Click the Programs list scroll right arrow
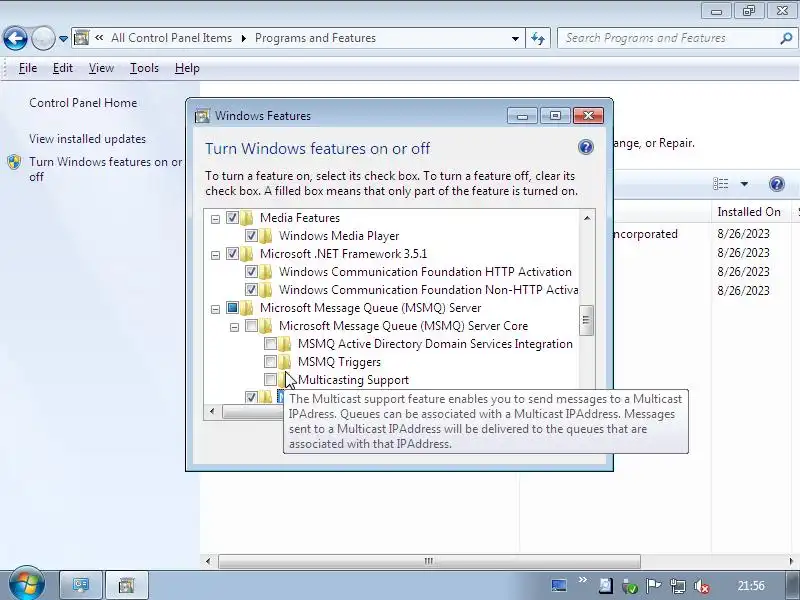 (792, 561)
